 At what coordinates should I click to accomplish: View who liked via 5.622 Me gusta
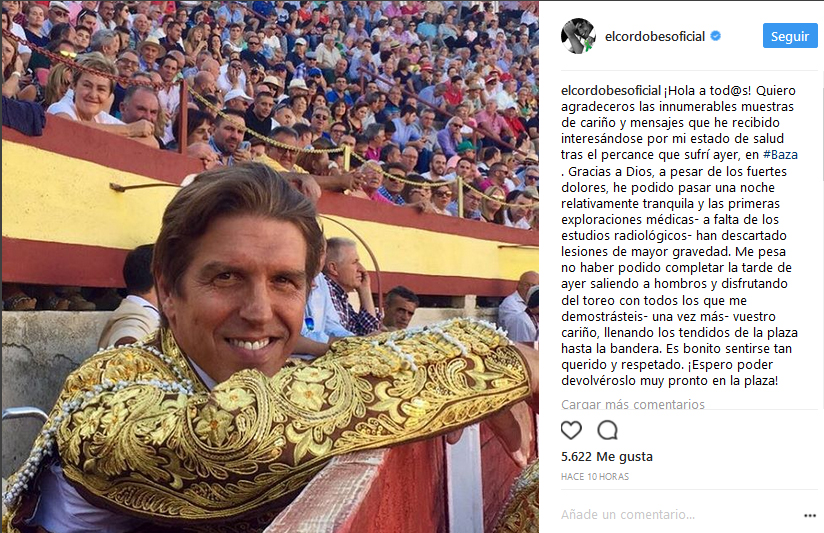(x=606, y=456)
